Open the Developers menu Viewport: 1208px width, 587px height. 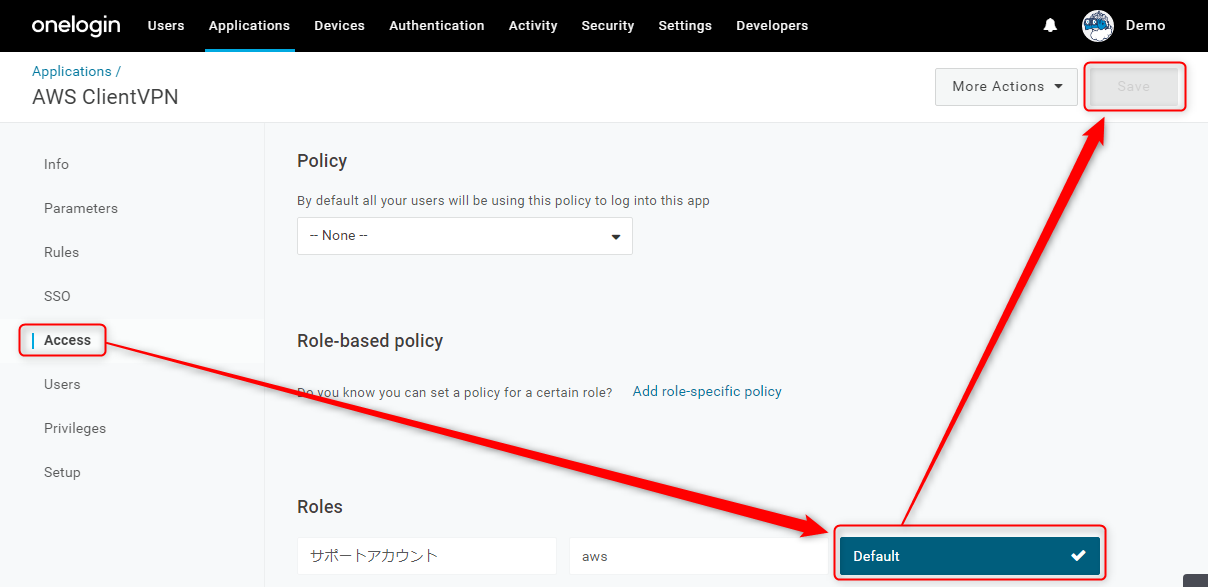pos(772,26)
